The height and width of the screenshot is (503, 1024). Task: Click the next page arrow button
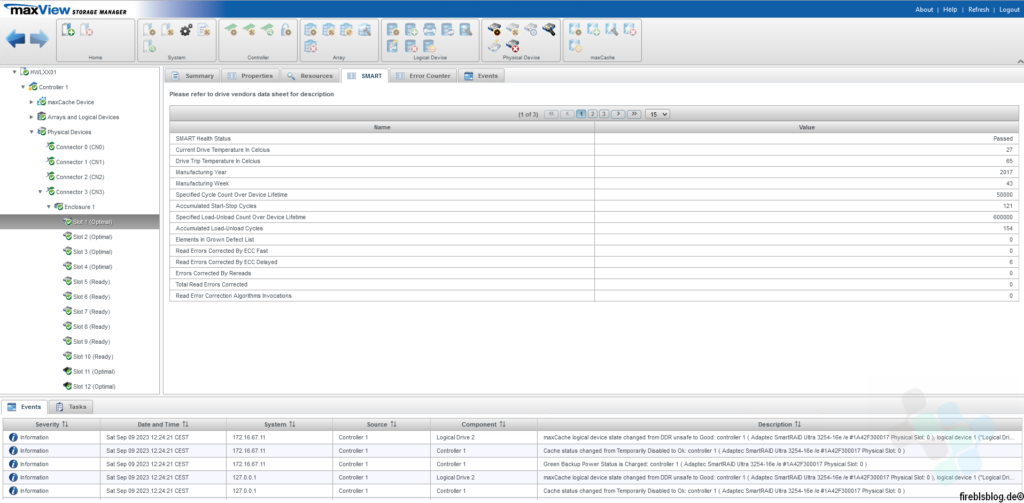618,114
